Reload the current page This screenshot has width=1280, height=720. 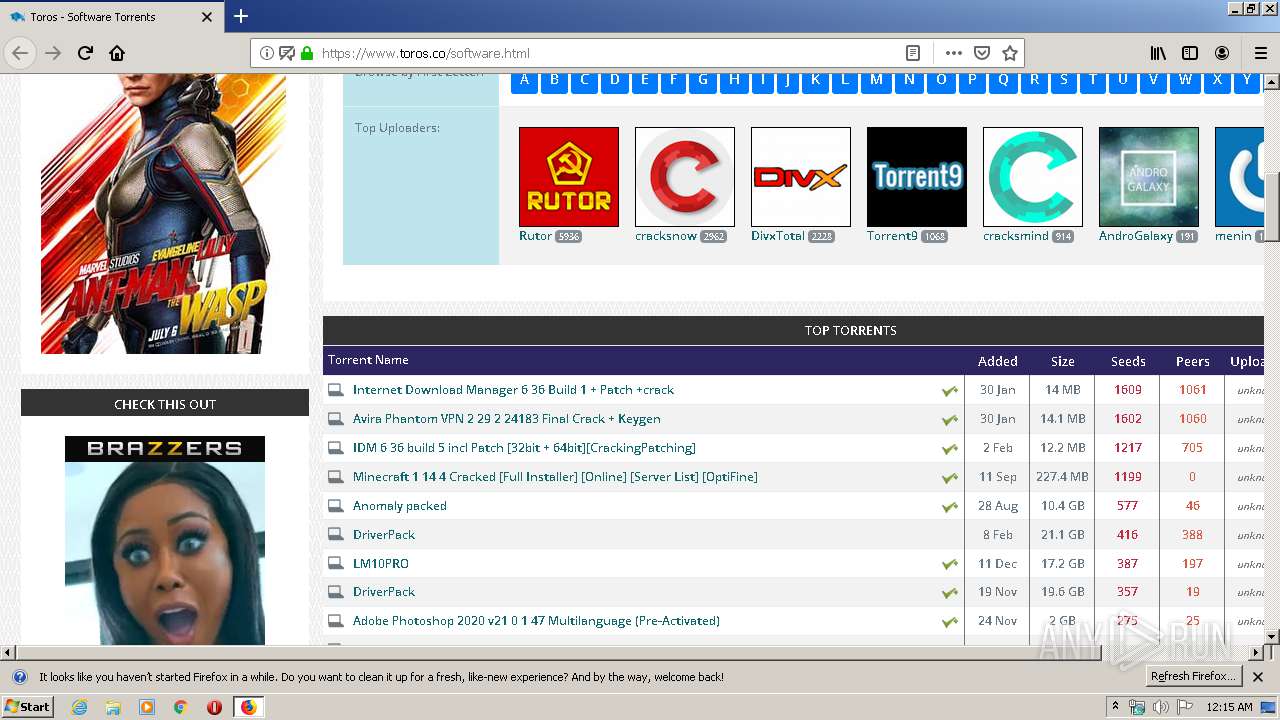[x=85, y=53]
